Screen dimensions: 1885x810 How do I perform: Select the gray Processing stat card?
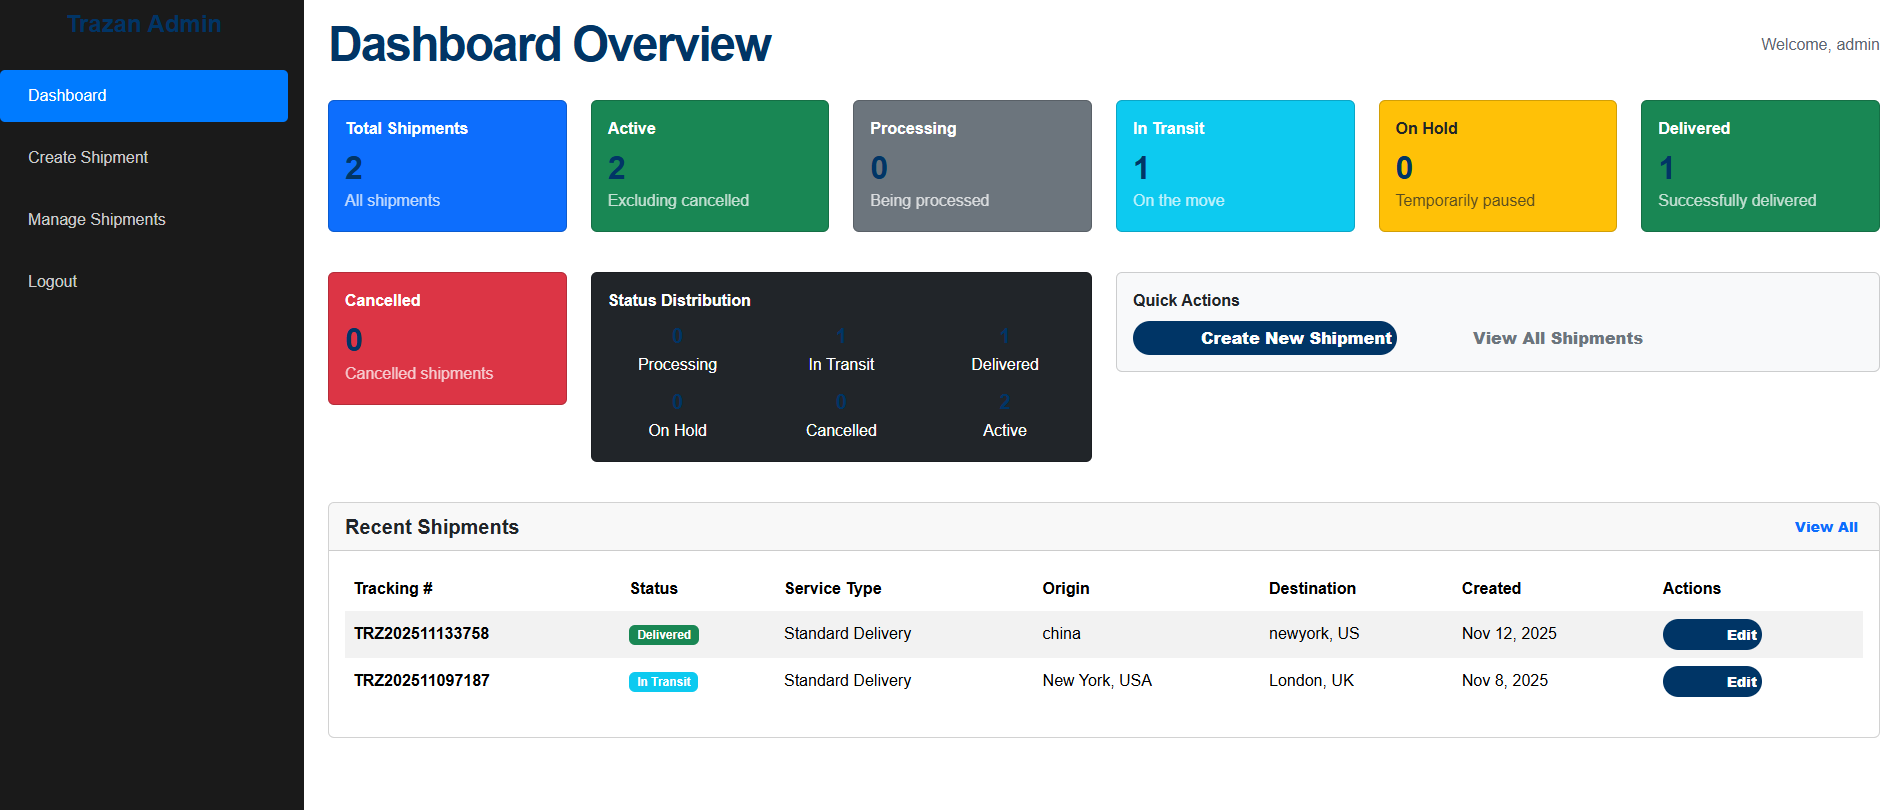pyautogui.click(x=971, y=166)
